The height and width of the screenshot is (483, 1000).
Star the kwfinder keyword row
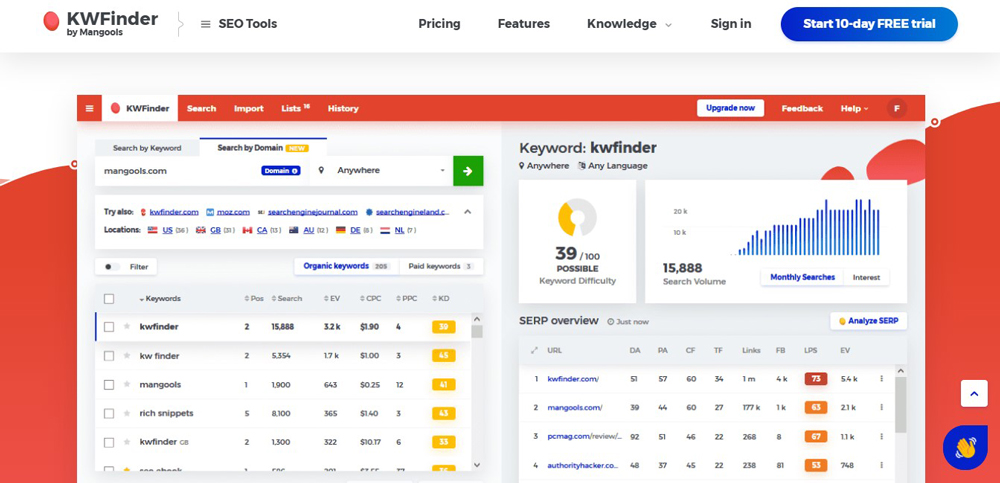[127, 327]
